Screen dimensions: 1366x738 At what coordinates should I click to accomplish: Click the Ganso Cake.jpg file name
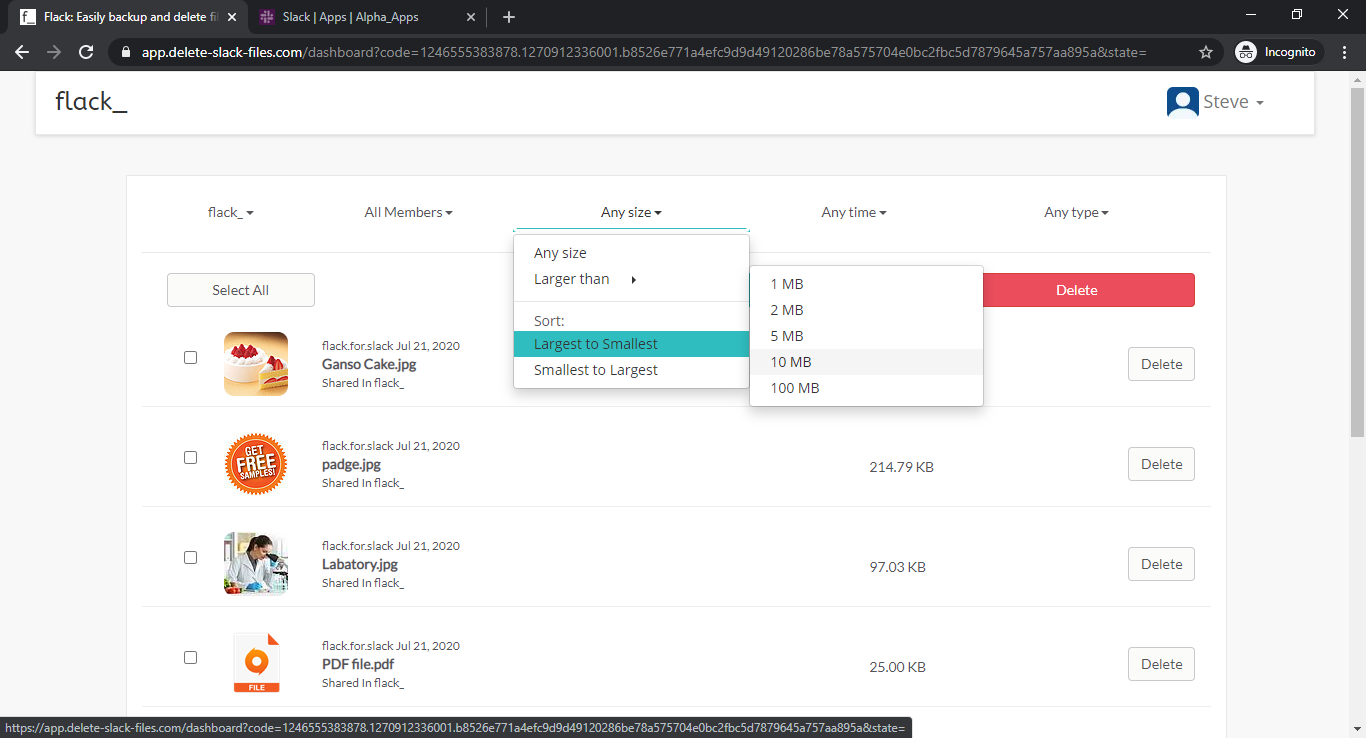click(x=369, y=364)
